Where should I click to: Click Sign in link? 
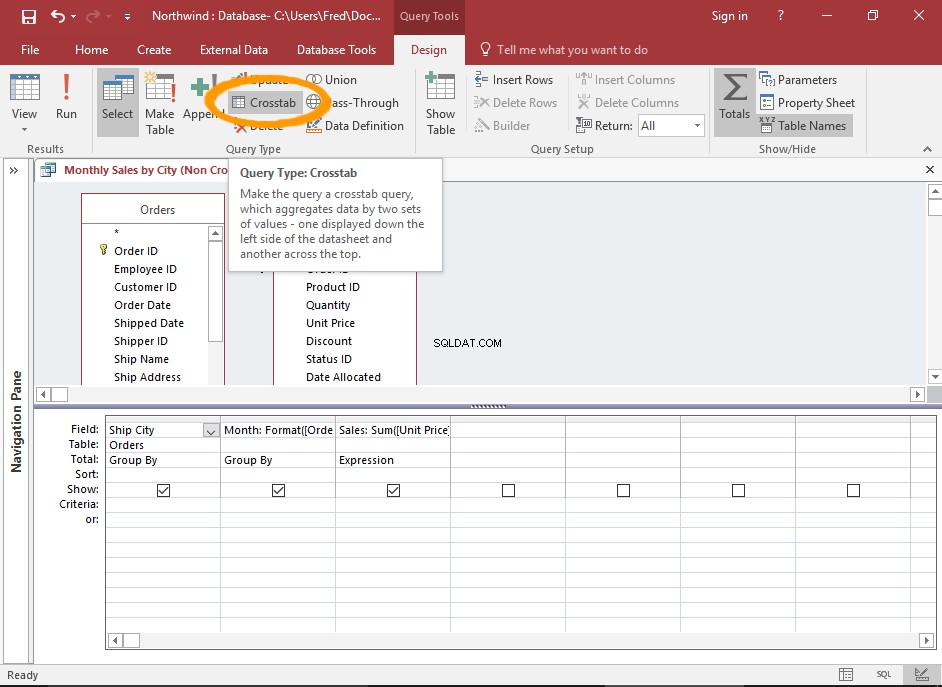729,16
